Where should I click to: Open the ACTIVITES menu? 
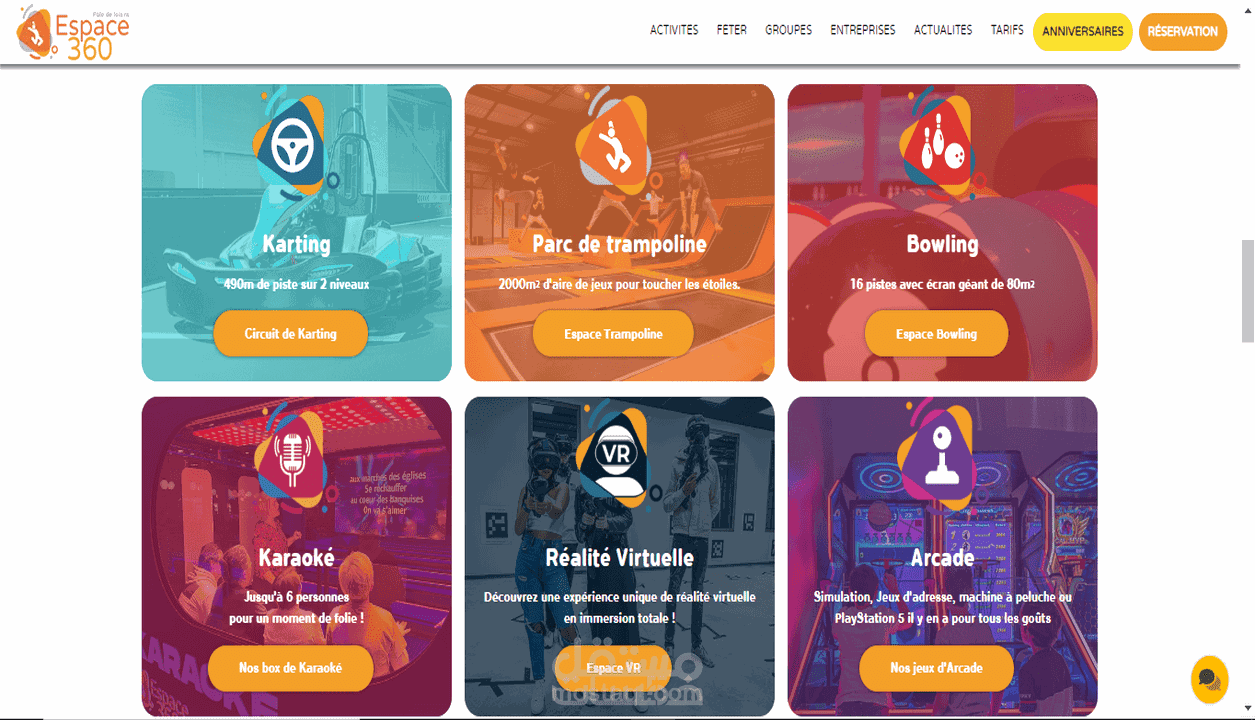coord(674,30)
